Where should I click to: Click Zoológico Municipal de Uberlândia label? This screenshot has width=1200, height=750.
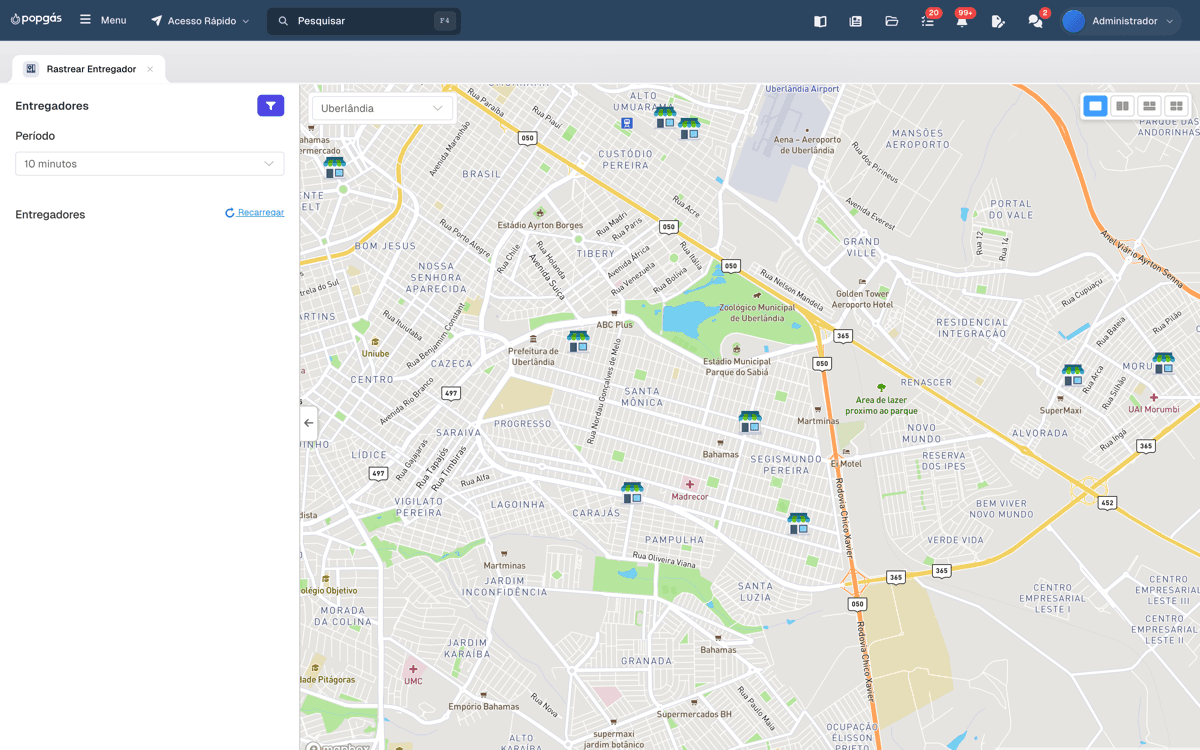click(x=757, y=312)
